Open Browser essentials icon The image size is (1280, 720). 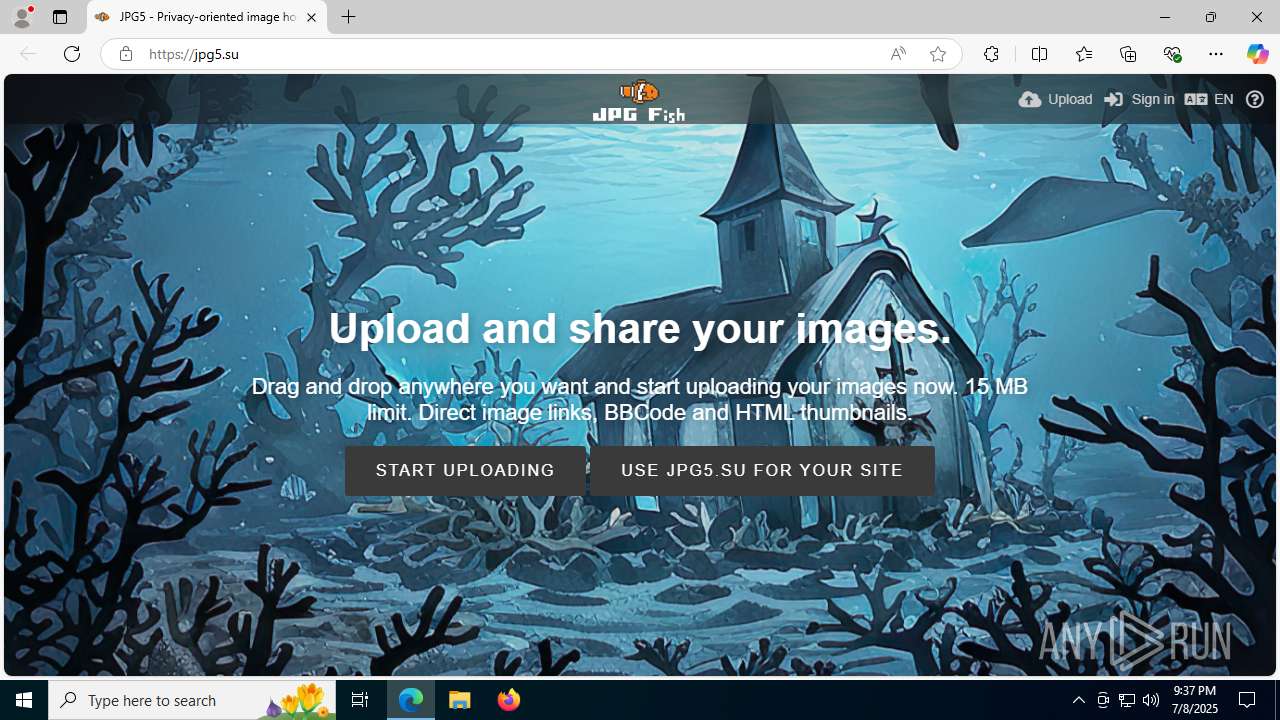[1172, 54]
